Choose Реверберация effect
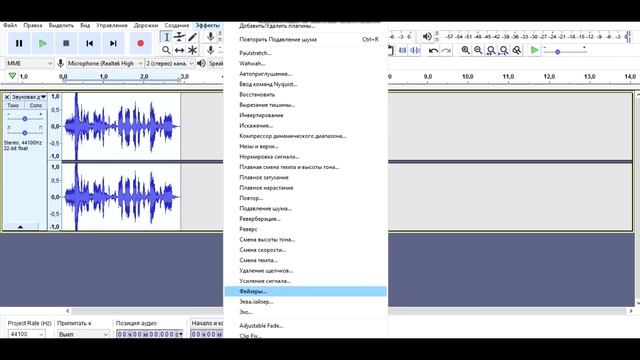 (305, 219)
